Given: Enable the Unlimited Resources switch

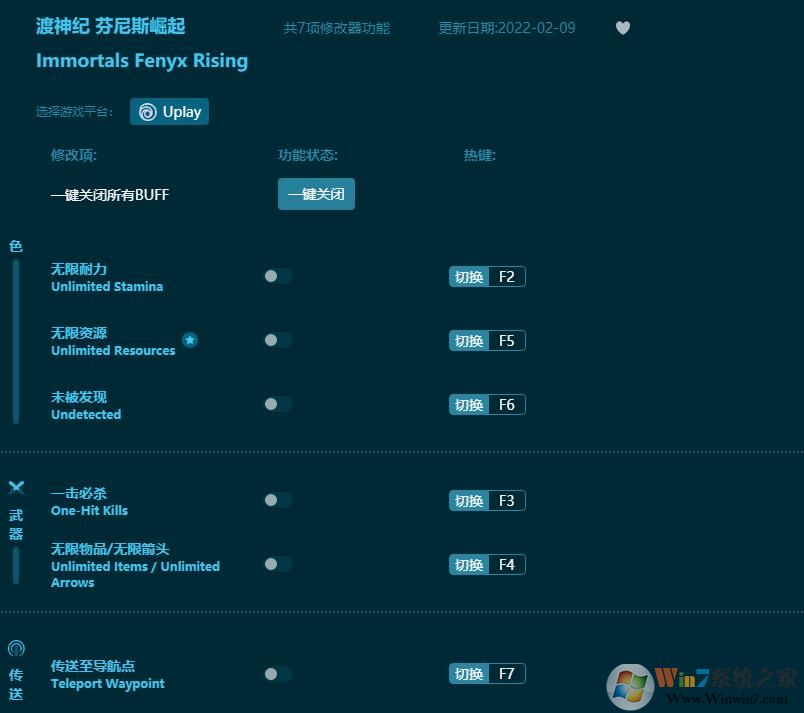Looking at the screenshot, I should coord(278,340).
